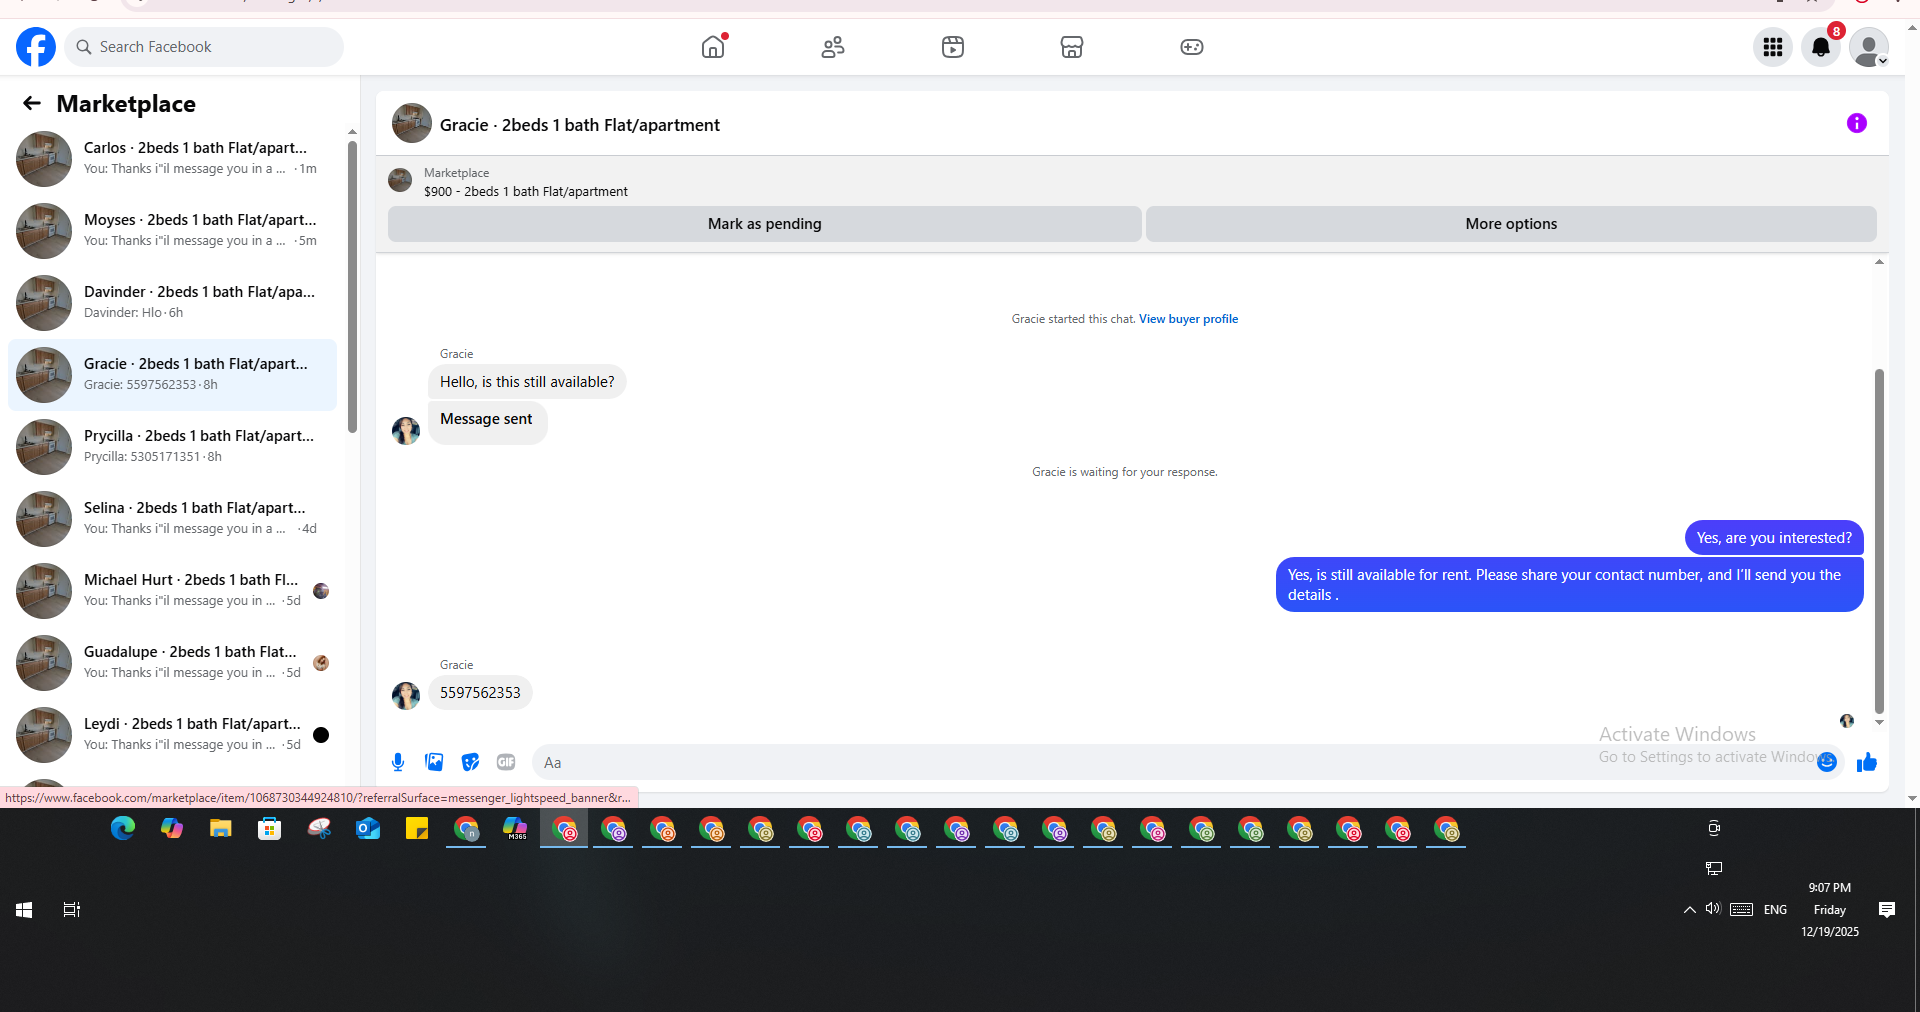Open the Davinder conversation
This screenshot has width=1920, height=1012.
pyautogui.click(x=172, y=302)
